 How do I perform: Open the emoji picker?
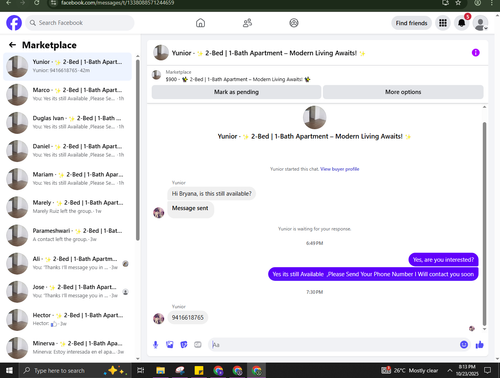click(x=464, y=345)
